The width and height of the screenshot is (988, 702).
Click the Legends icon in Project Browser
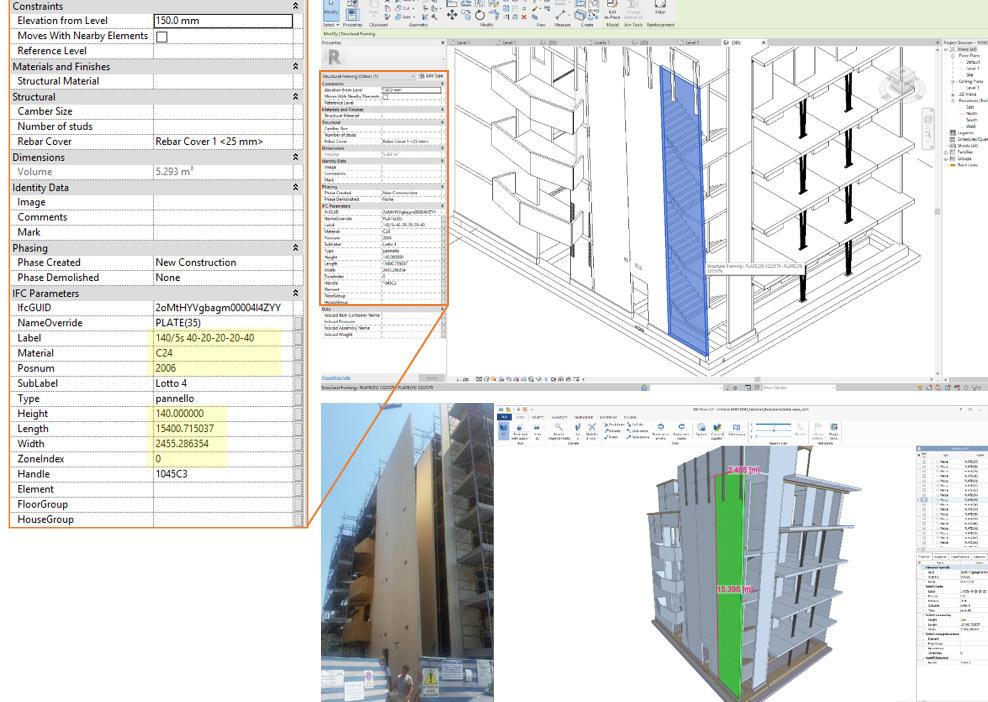point(953,133)
